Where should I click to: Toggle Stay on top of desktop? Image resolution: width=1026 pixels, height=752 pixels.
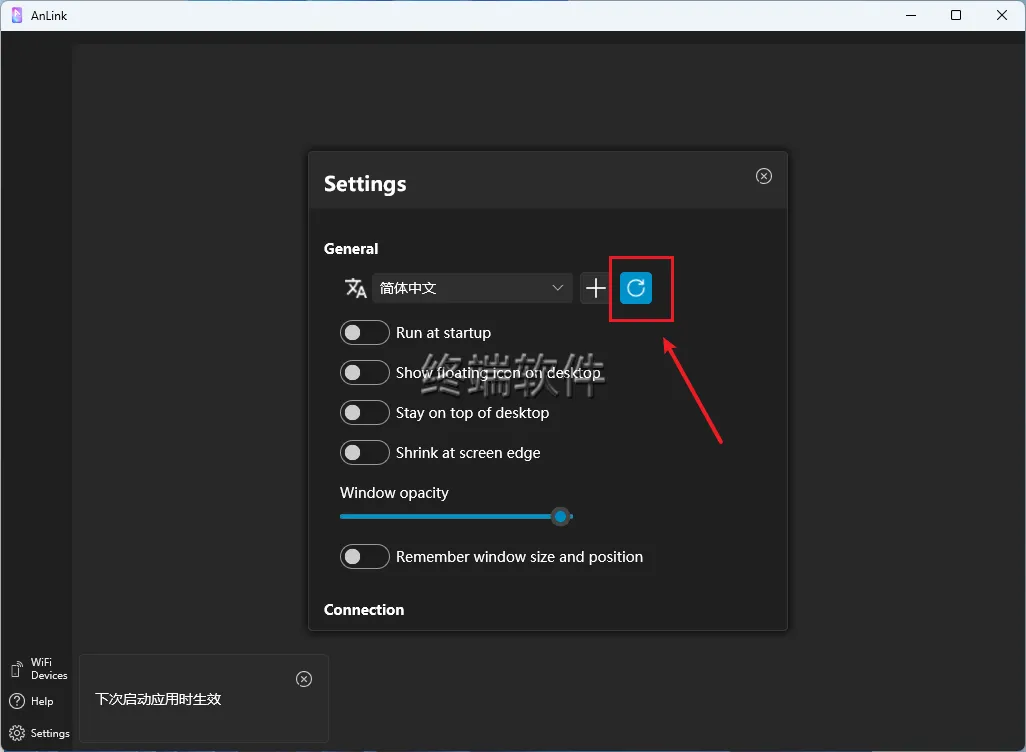click(x=364, y=412)
